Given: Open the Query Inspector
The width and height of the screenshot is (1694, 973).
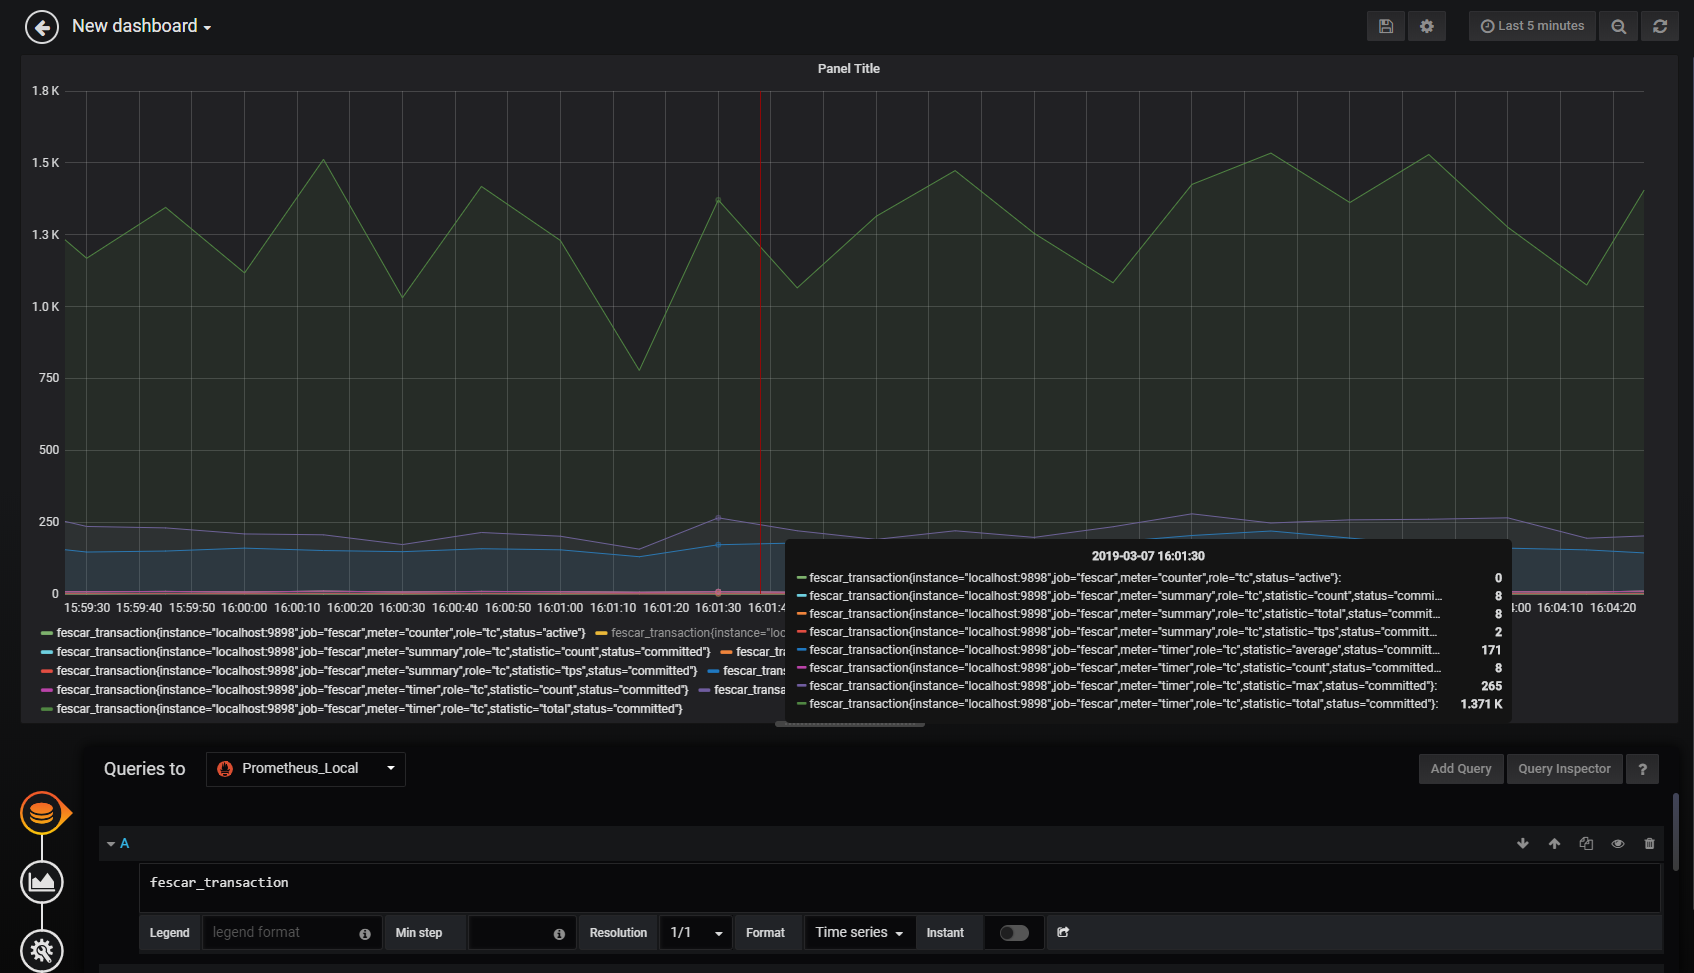Looking at the screenshot, I should (1564, 769).
